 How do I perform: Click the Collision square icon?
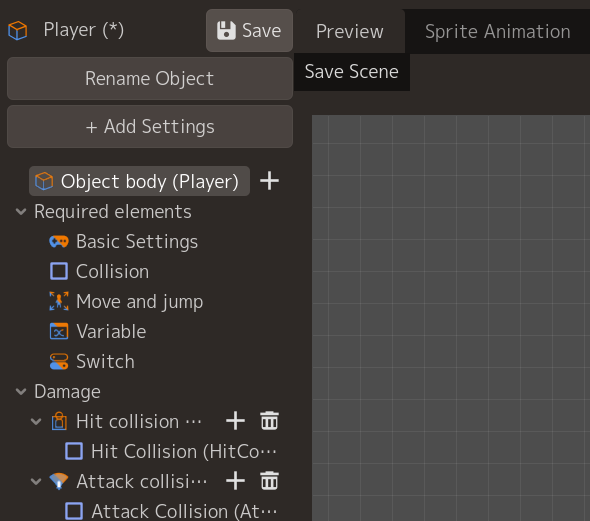59,271
